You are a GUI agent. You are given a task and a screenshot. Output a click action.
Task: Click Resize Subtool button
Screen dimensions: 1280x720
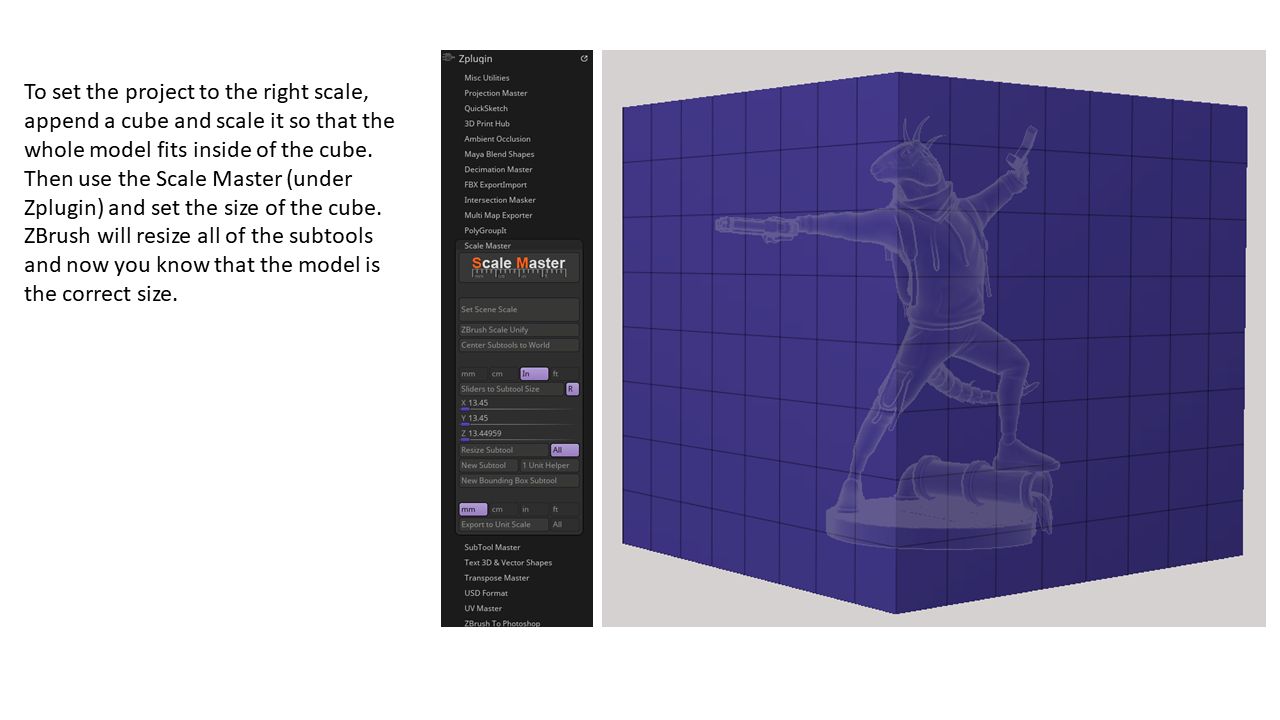click(x=503, y=450)
